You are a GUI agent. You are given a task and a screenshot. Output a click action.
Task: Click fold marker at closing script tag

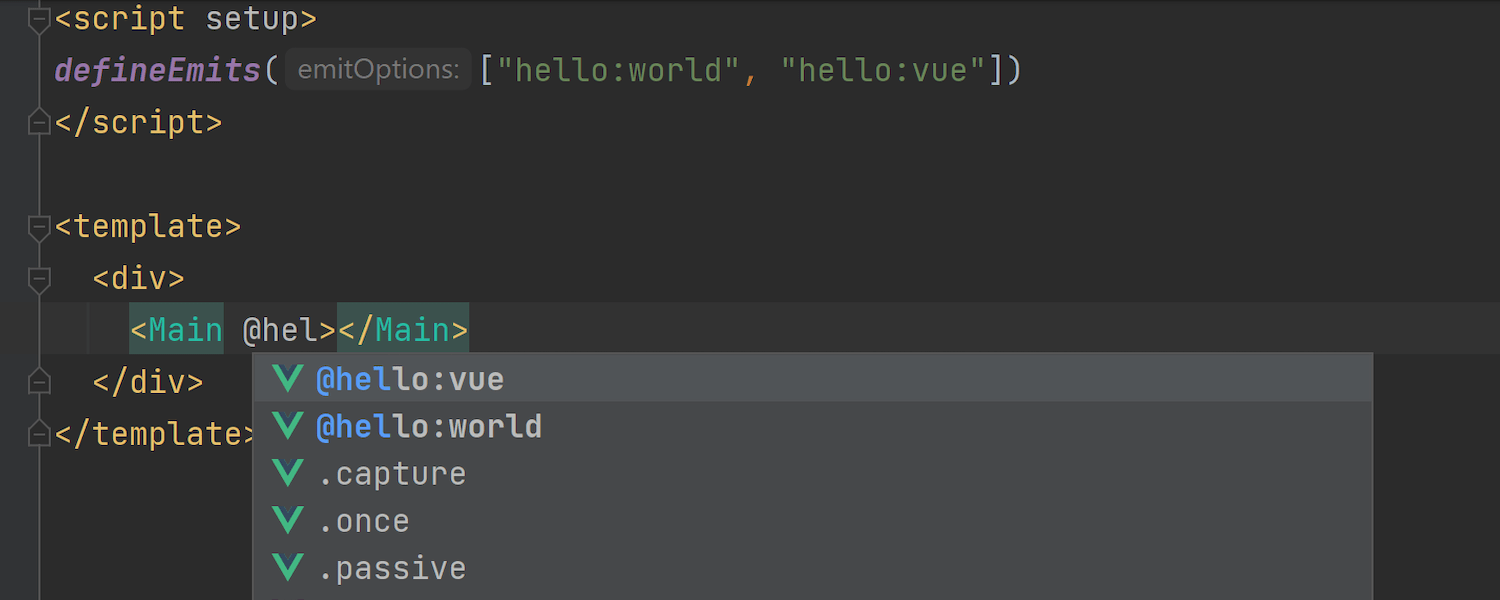coord(39,123)
